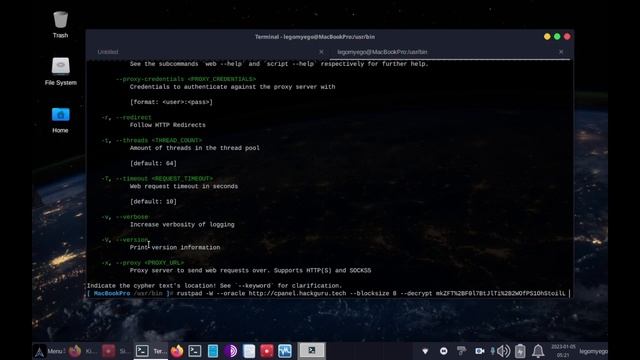Screen dimensions: 640x360
Task: Open the blue file manager launcher
Action: pyautogui.click(x=213, y=351)
